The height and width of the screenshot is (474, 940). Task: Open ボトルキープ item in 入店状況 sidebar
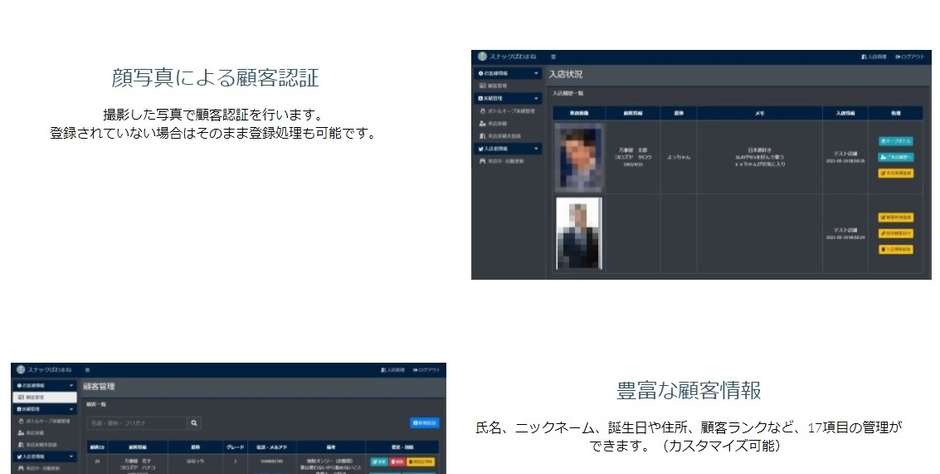click(x=510, y=111)
